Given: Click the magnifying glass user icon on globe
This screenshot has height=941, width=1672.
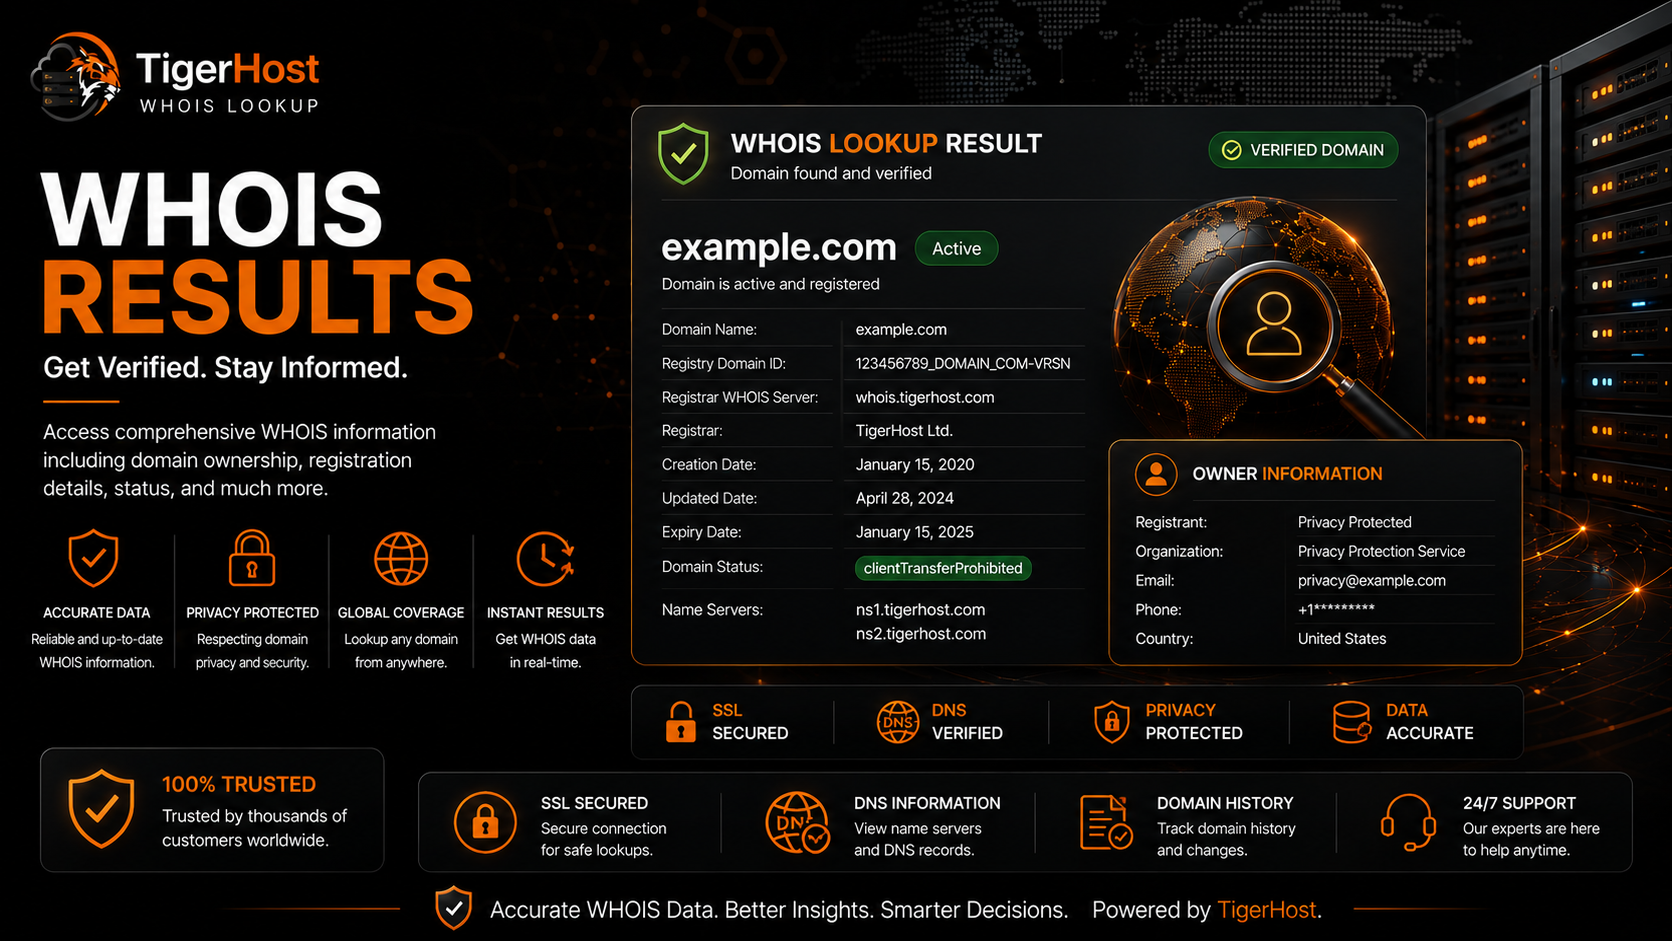Looking at the screenshot, I should point(1273,324).
